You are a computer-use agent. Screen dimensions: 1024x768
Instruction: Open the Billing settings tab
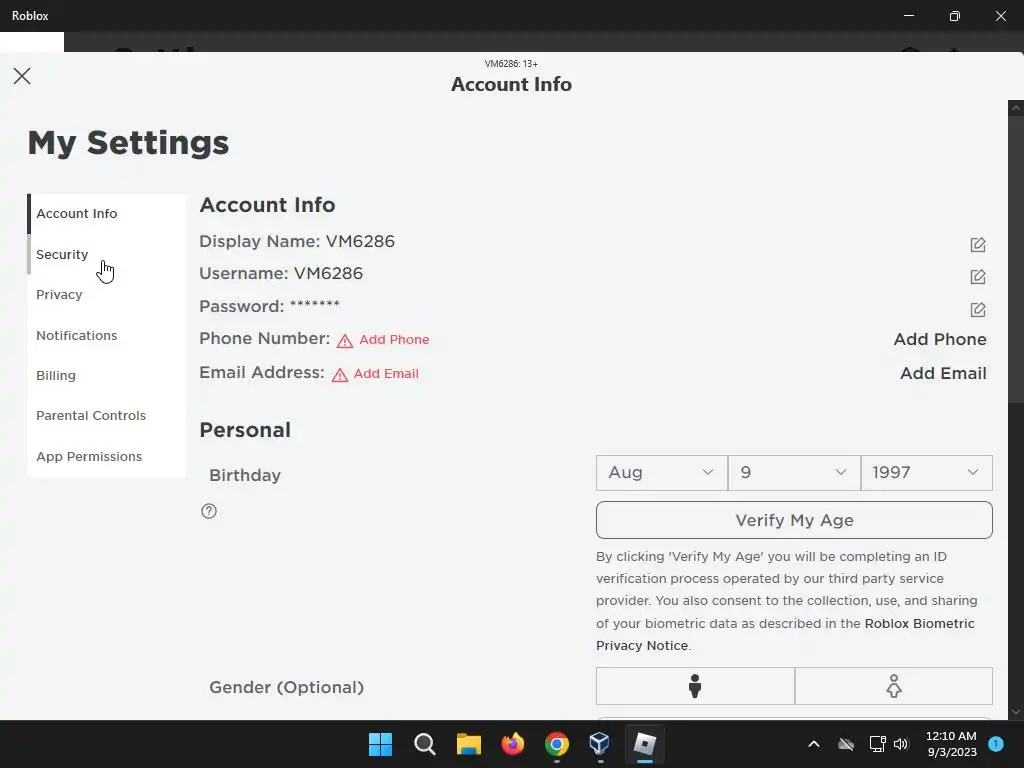106,376
